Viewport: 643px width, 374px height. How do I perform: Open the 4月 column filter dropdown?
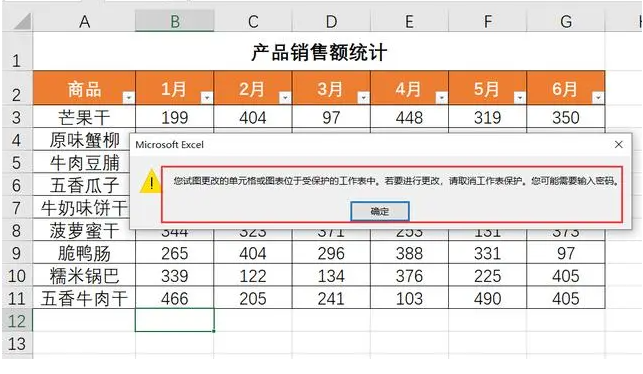coord(442,98)
